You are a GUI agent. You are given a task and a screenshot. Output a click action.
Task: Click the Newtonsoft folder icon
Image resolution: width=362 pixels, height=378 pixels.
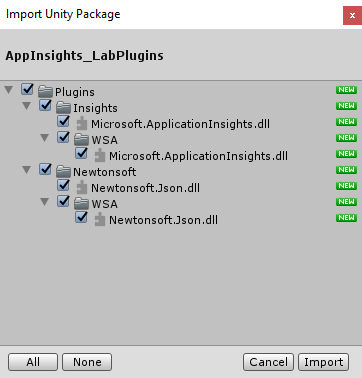[63, 171]
